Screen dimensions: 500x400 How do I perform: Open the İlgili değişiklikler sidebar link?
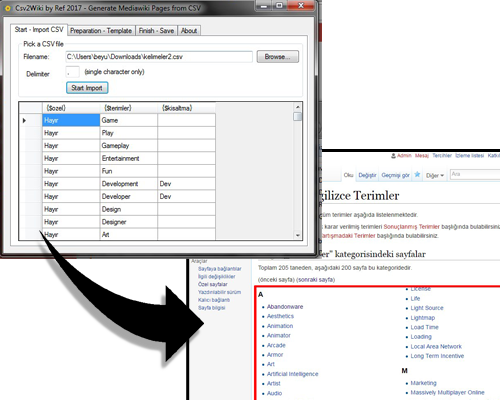[216, 276]
